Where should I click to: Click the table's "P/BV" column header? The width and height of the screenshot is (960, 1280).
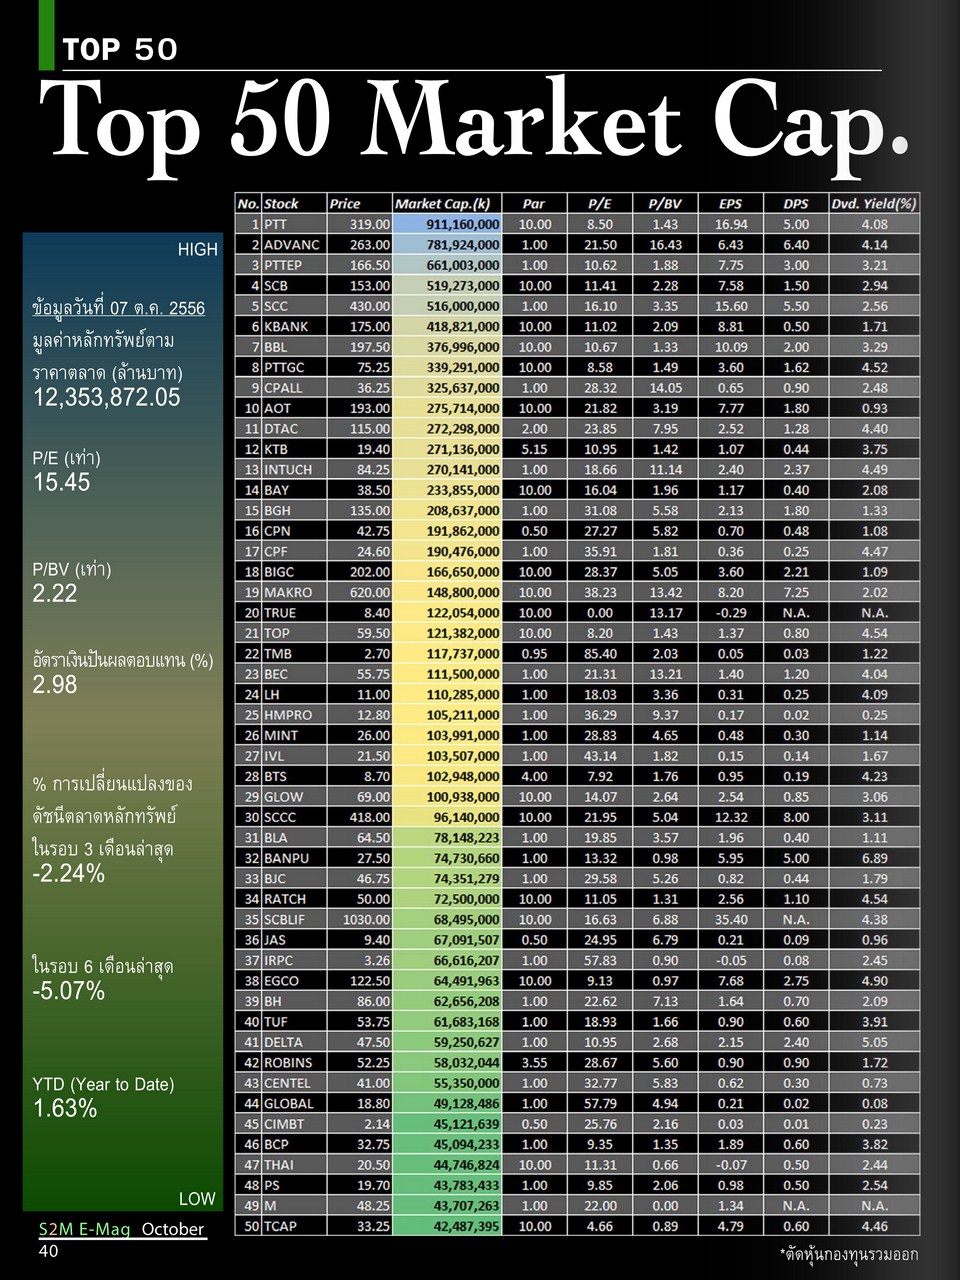pos(665,203)
